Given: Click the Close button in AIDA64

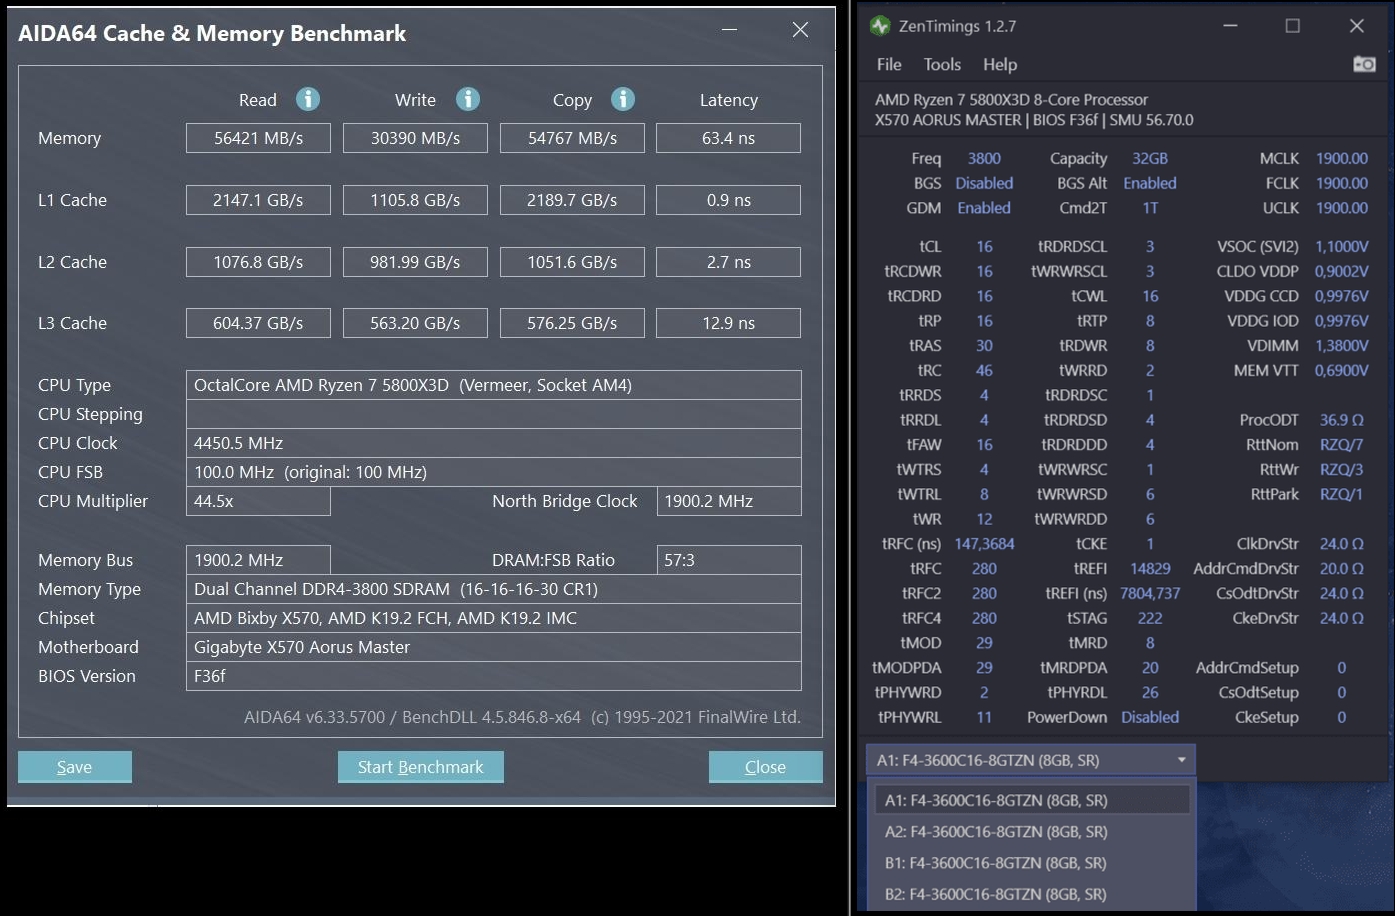Looking at the screenshot, I should tap(765, 767).
